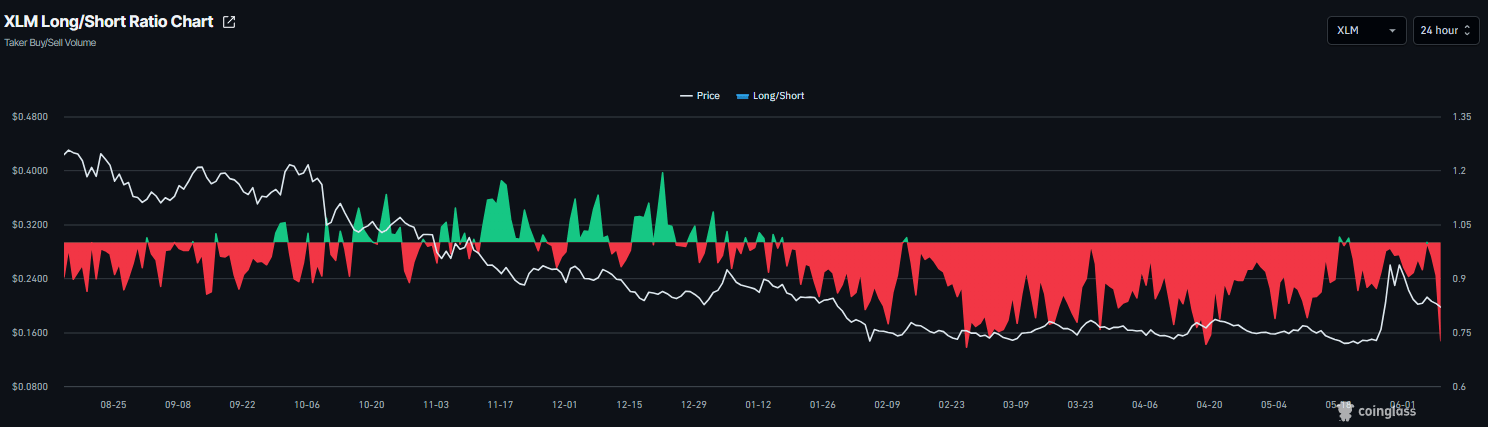Click the 08-25 date label on axis
The height and width of the screenshot is (427, 1488).
pyautogui.click(x=113, y=405)
